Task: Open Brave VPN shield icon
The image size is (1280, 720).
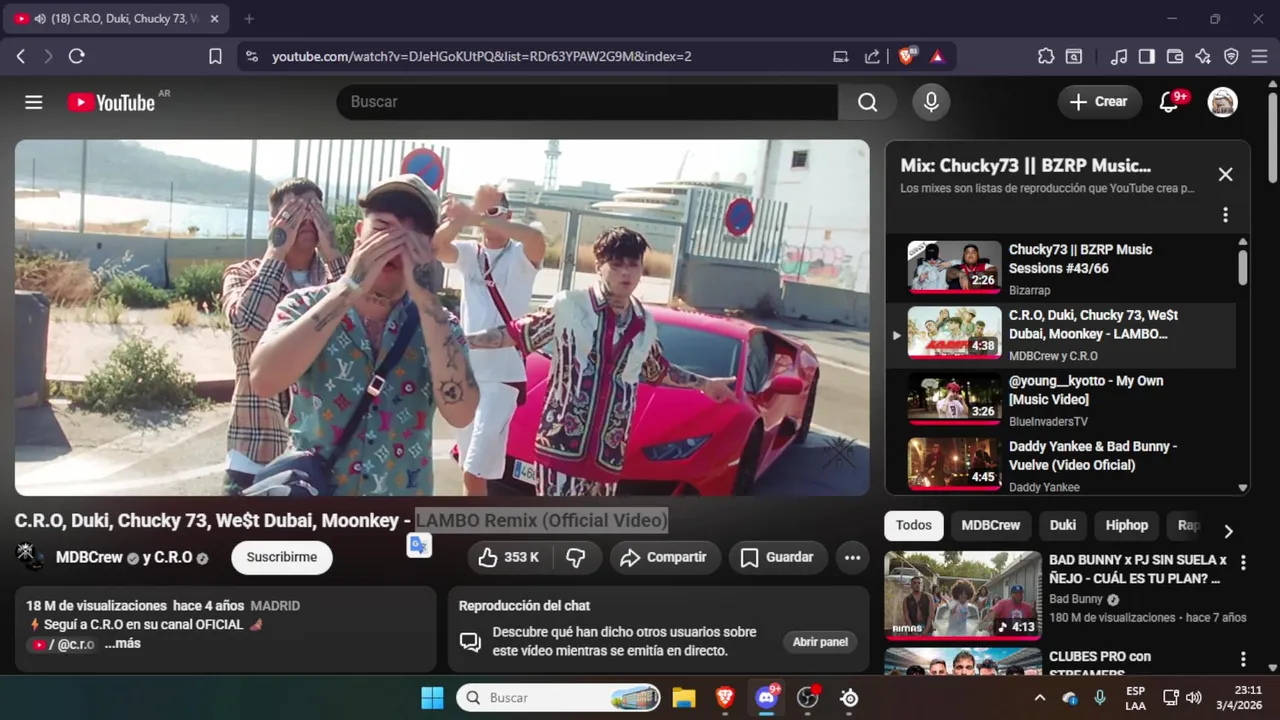Action: tap(1231, 57)
